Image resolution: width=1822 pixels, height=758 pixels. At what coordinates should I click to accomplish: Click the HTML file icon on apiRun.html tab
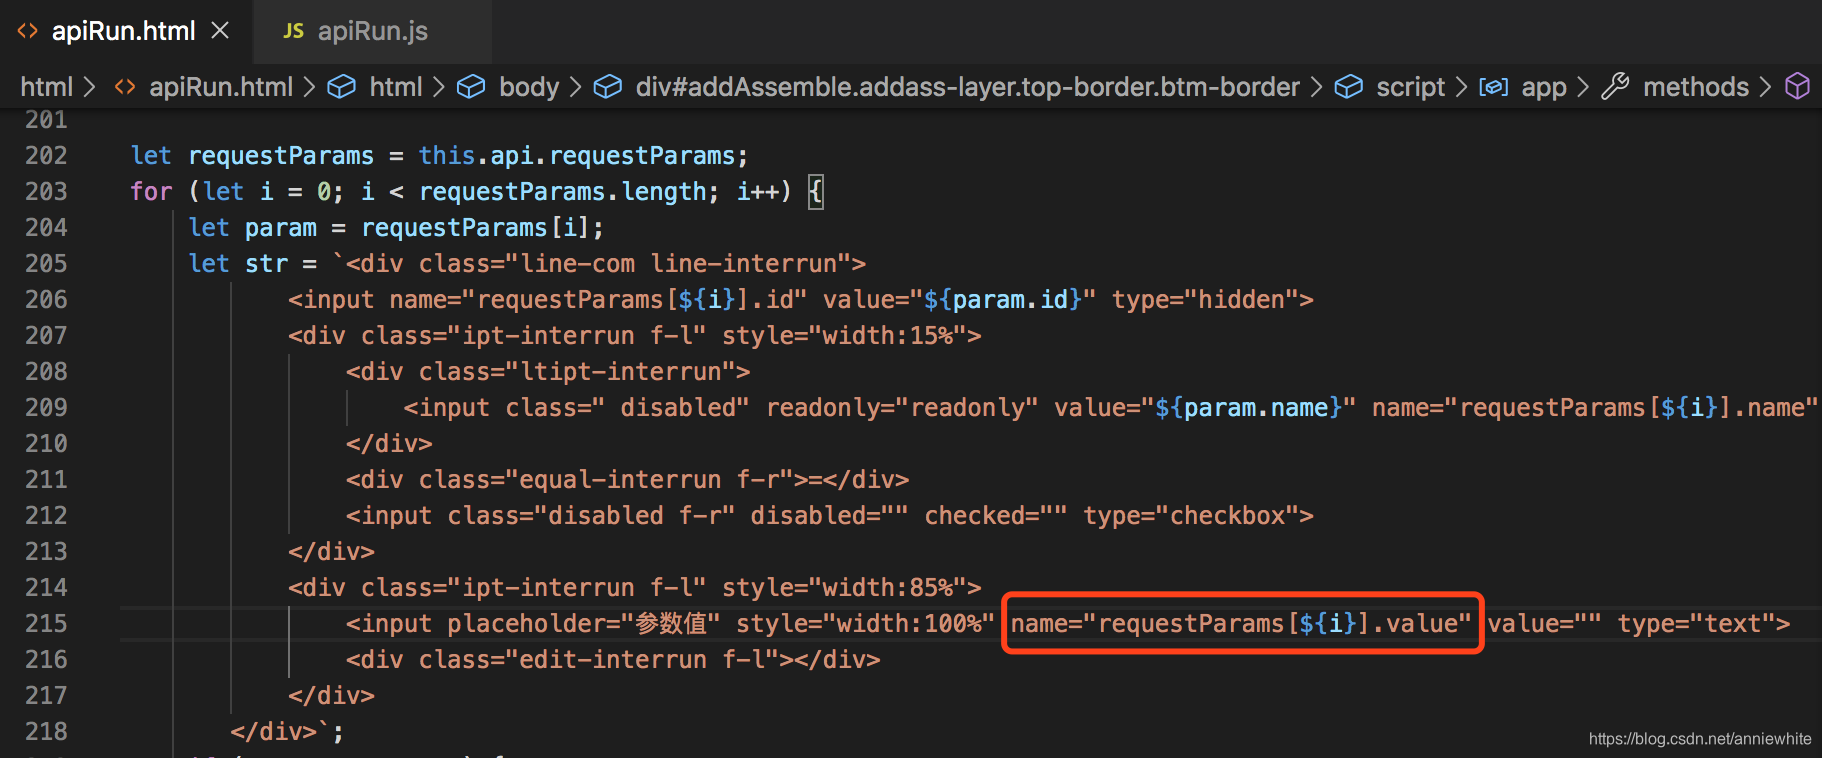pyautogui.click(x=27, y=31)
